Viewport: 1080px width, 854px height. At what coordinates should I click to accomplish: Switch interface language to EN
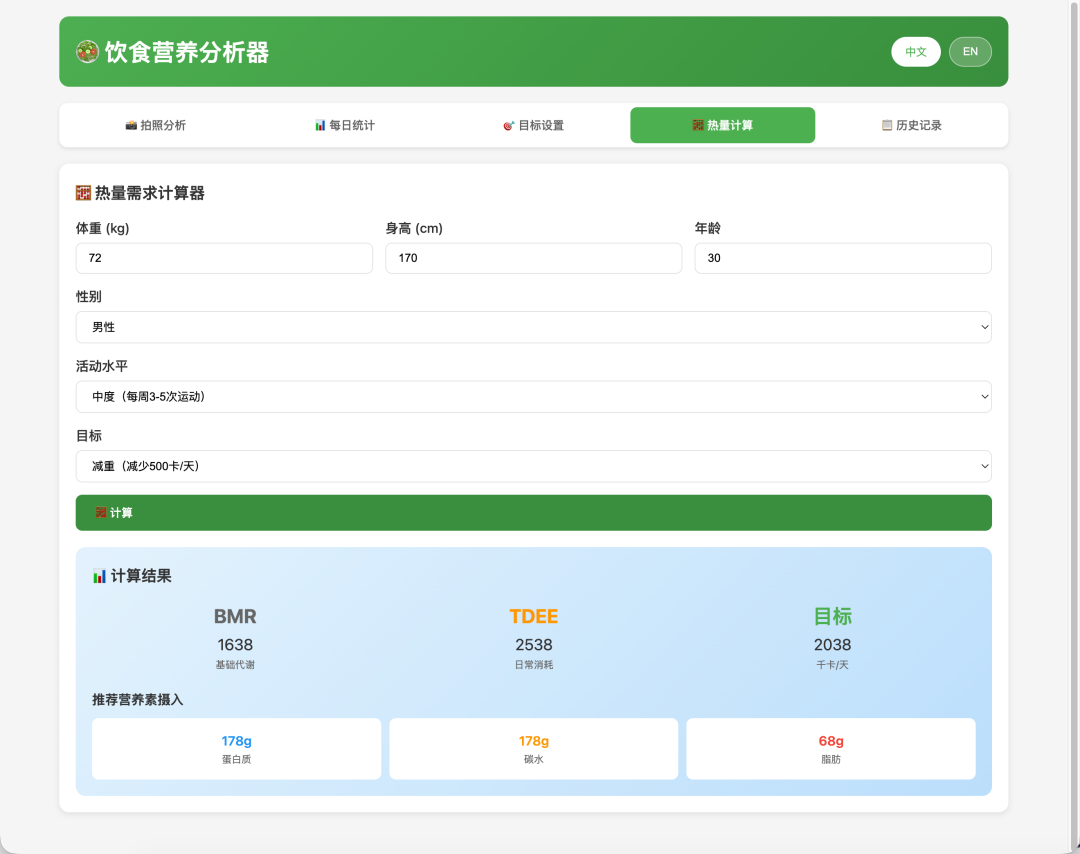click(x=970, y=51)
